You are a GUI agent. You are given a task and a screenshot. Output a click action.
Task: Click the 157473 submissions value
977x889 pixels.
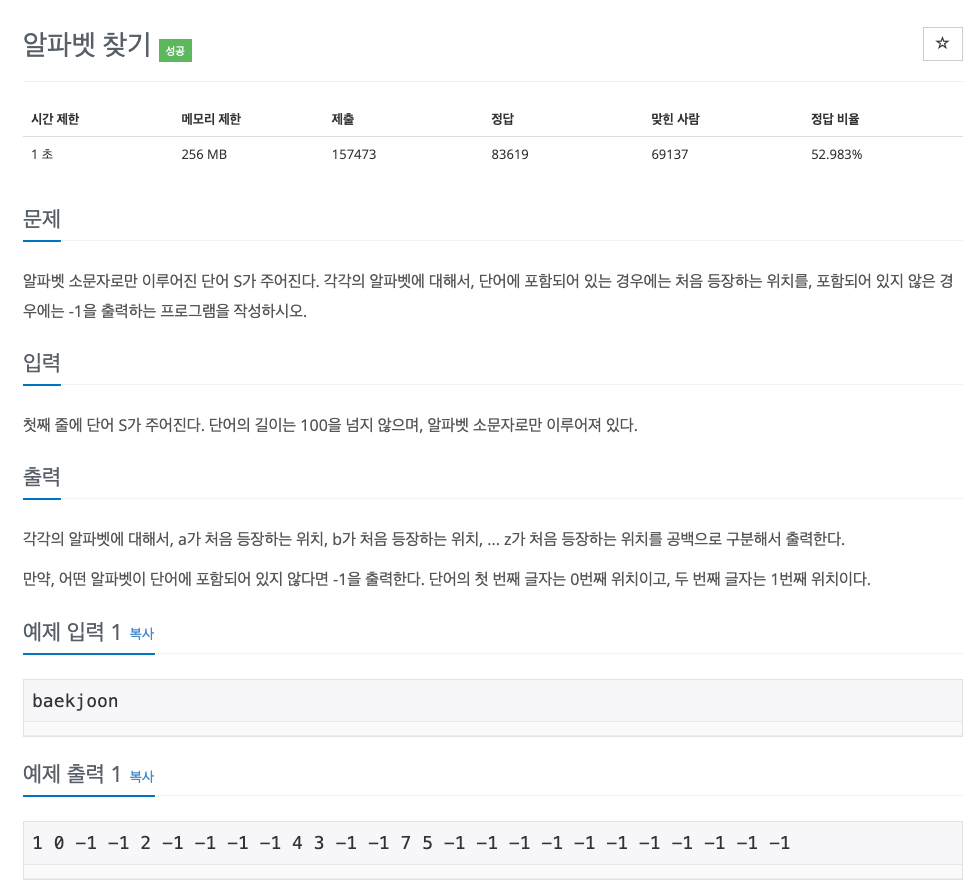coord(354,155)
